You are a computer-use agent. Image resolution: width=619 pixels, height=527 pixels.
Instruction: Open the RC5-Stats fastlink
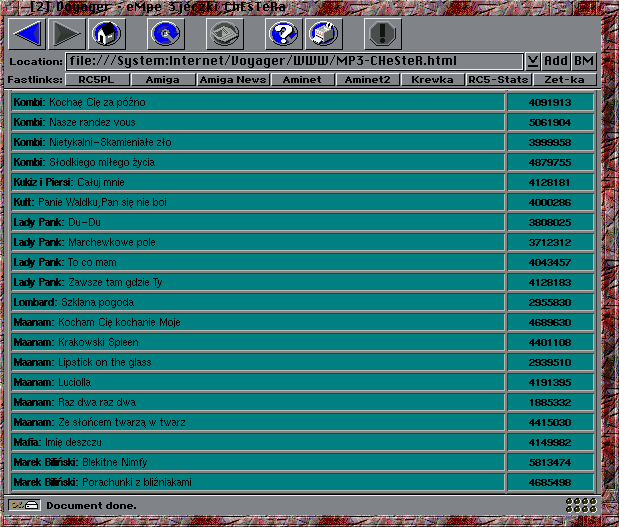(x=499, y=80)
